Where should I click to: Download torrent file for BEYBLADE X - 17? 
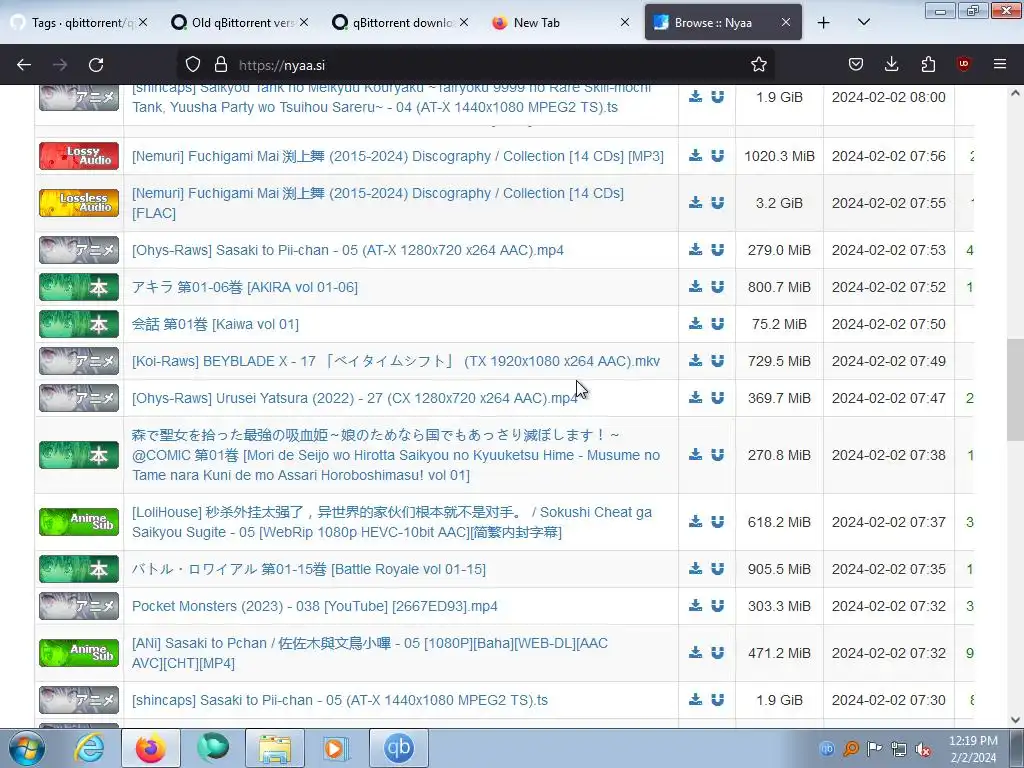pyautogui.click(x=696, y=360)
